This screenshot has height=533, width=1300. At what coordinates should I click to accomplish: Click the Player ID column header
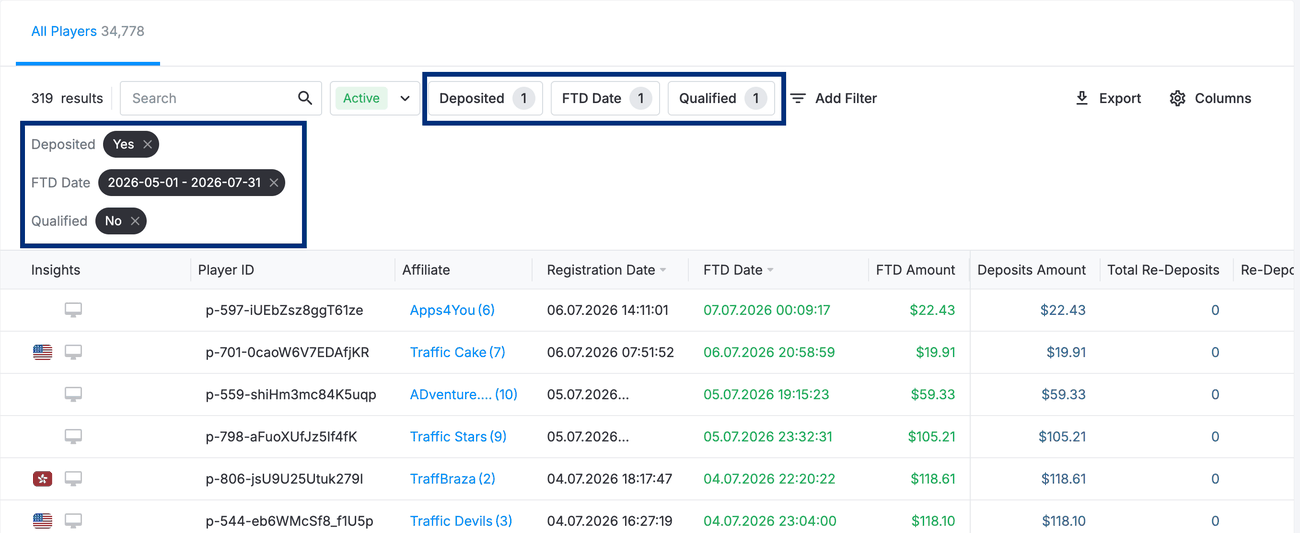pyautogui.click(x=226, y=270)
